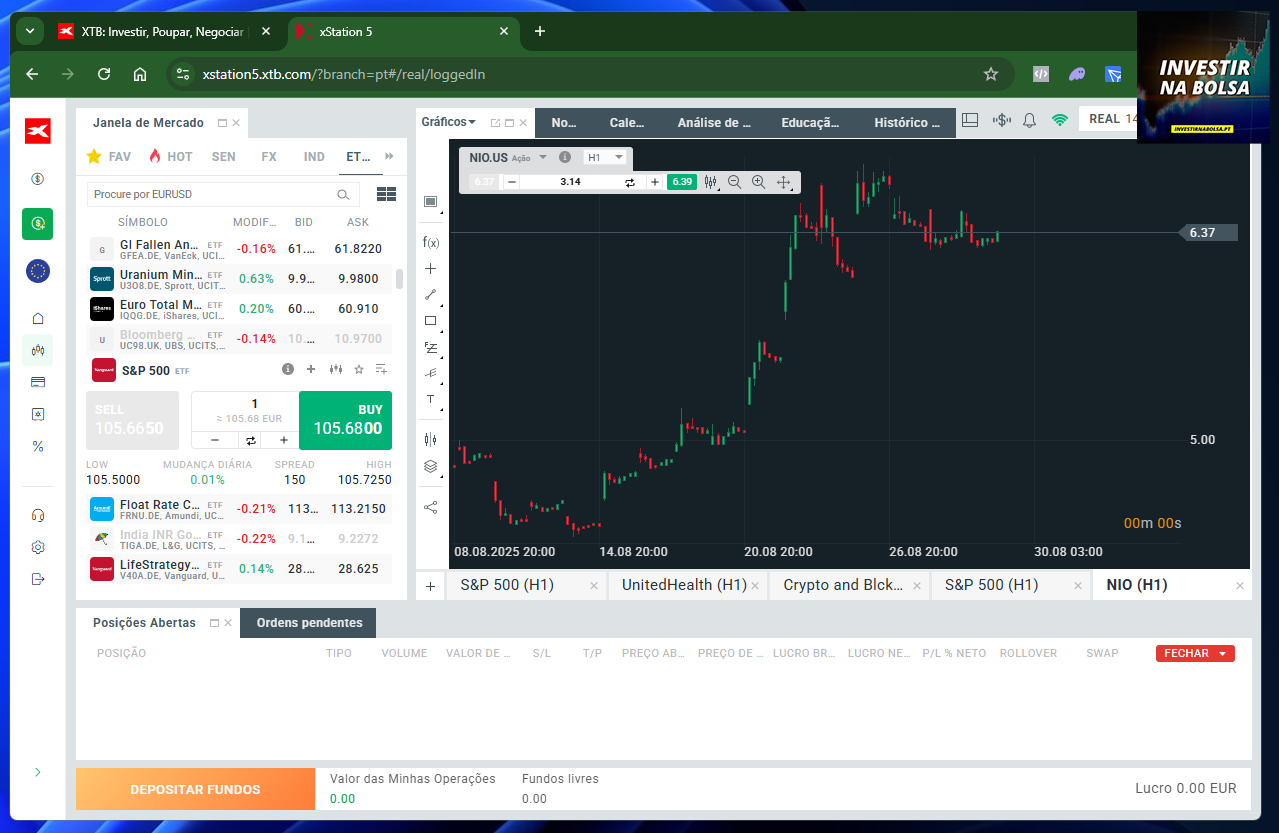This screenshot has height=833, width=1279.
Task: Toggle volume/value mode in S&P 500 order box
Action: tap(252, 440)
